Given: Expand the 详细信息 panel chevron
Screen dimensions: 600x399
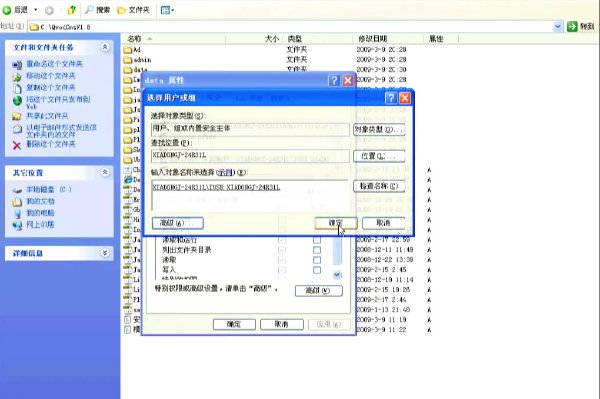Looking at the screenshot, I should coord(105,253).
